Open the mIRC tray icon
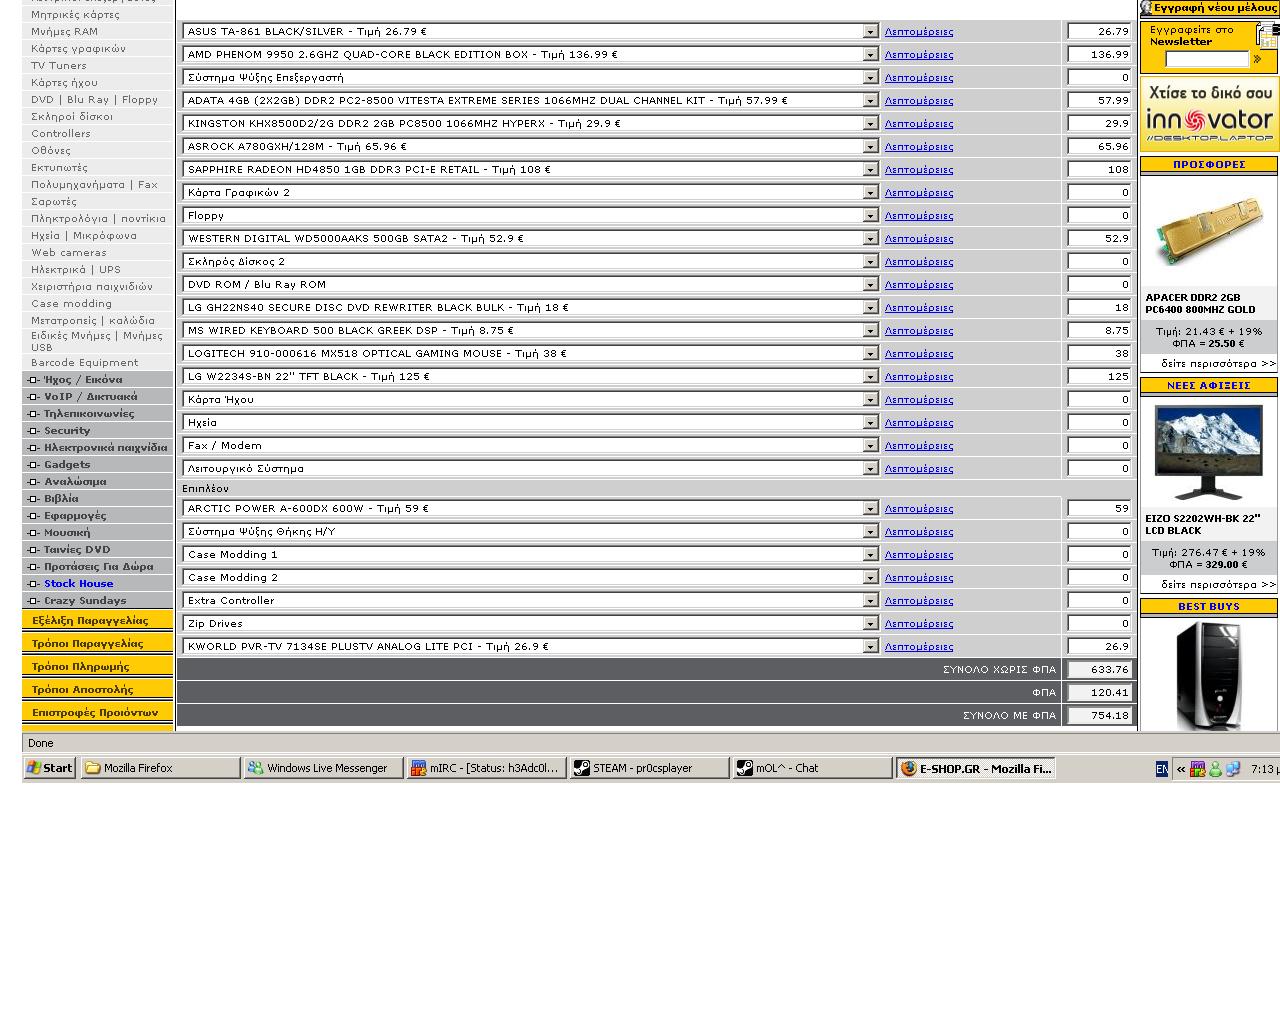1280x1024 pixels. [x=1197, y=769]
